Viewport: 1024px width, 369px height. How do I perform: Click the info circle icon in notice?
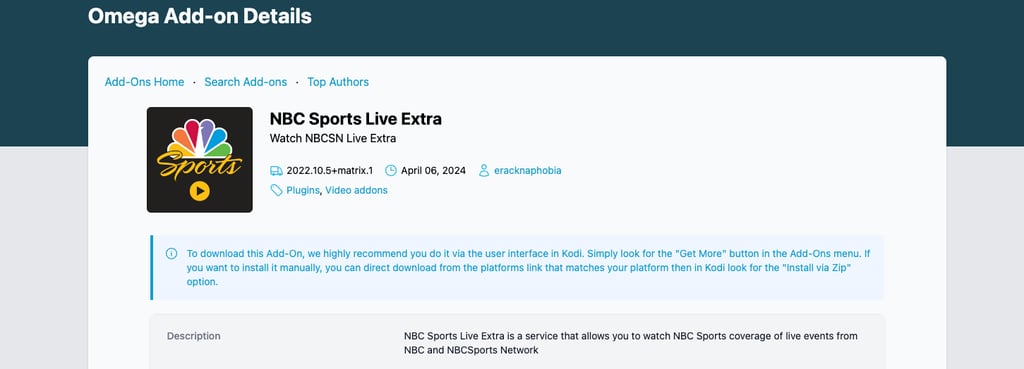[171, 253]
